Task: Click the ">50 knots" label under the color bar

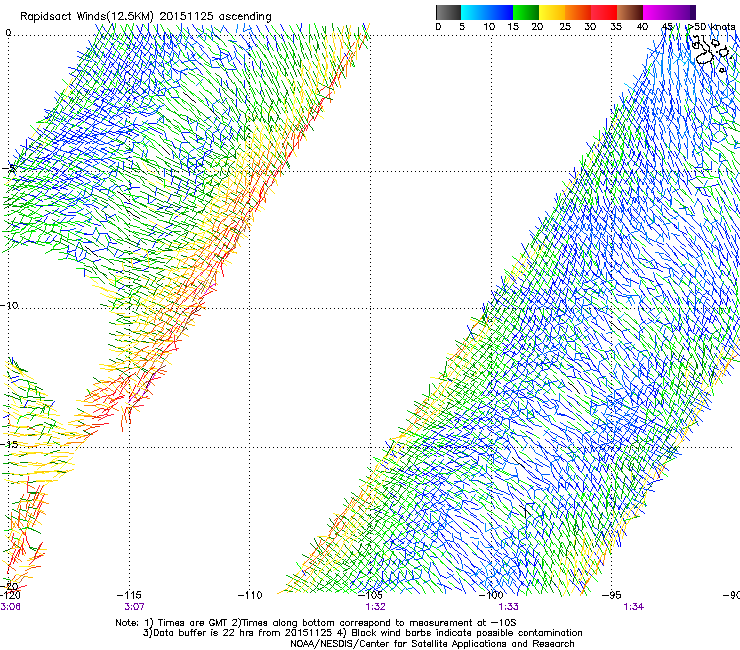Action: (711, 27)
